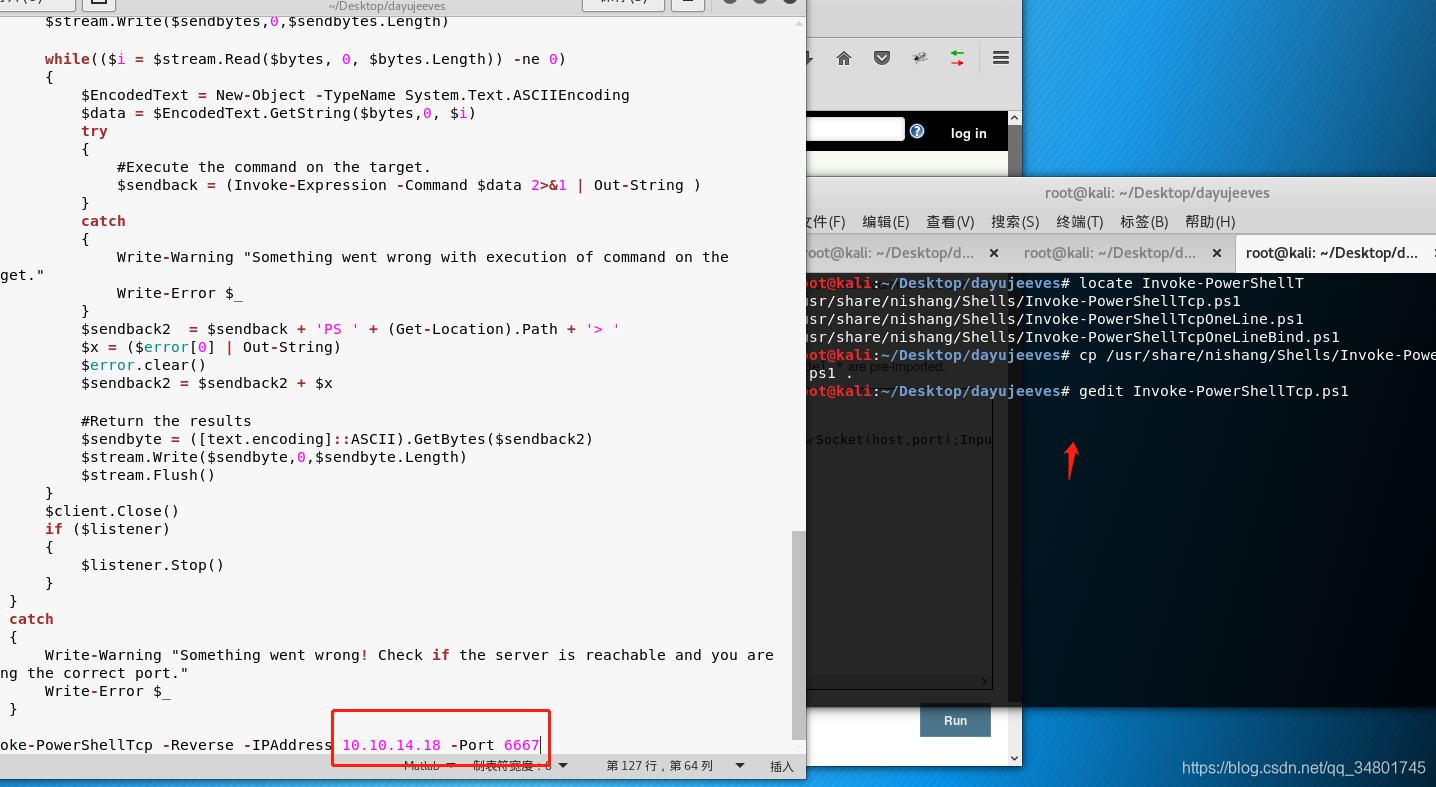Viewport: 1436px width, 787px height.
Task: Click Invoke-PowerShellTcpOneLineBind.ps1 path in terminal
Action: (x=1073, y=337)
